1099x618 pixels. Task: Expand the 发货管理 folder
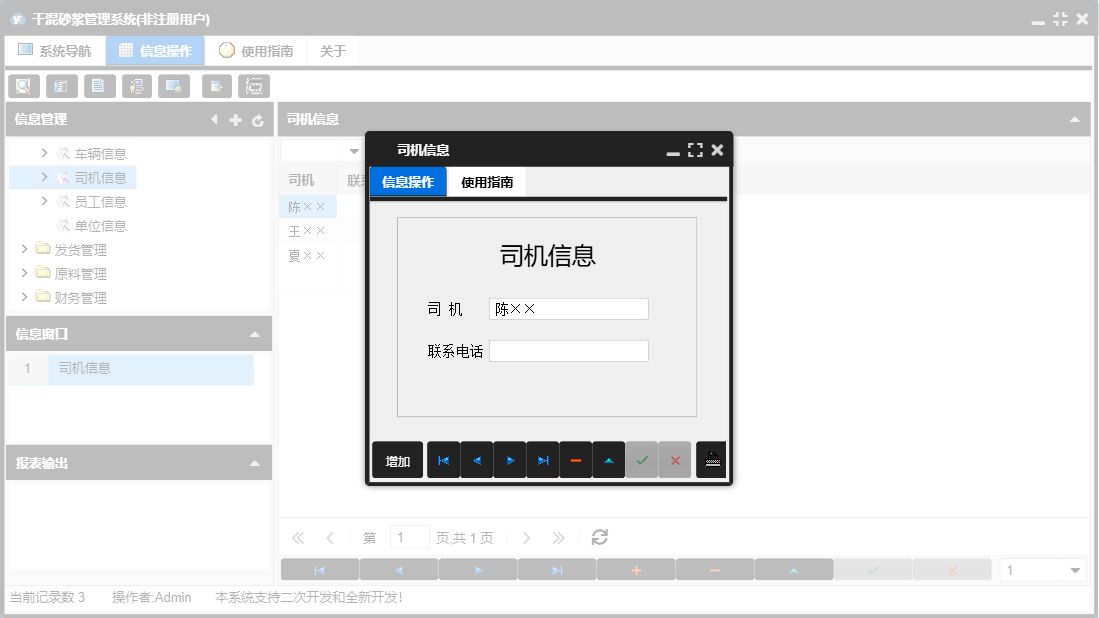25,249
